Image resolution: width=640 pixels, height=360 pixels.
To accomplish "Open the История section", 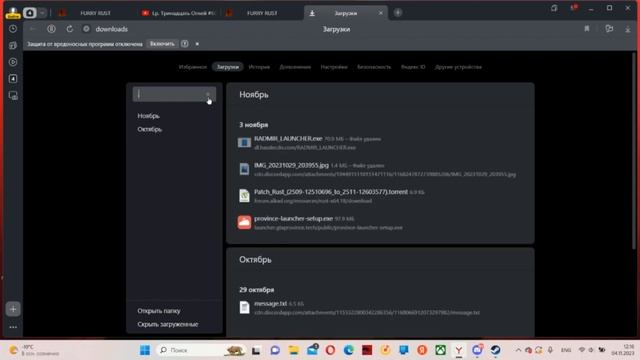I will (x=259, y=67).
